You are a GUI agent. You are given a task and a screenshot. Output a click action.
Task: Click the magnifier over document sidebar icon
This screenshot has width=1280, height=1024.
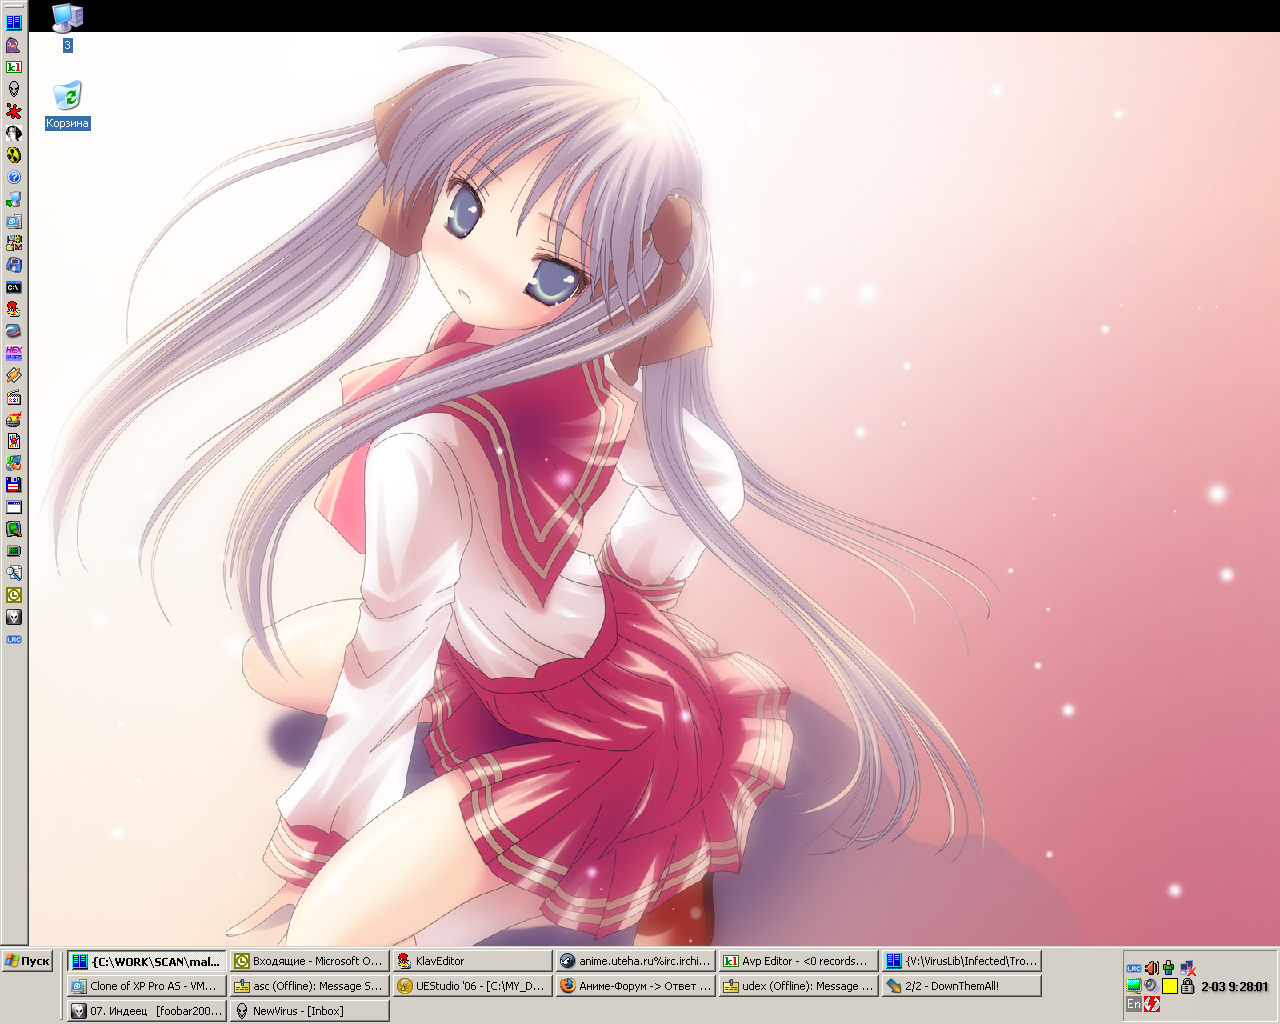pyautogui.click(x=14, y=573)
